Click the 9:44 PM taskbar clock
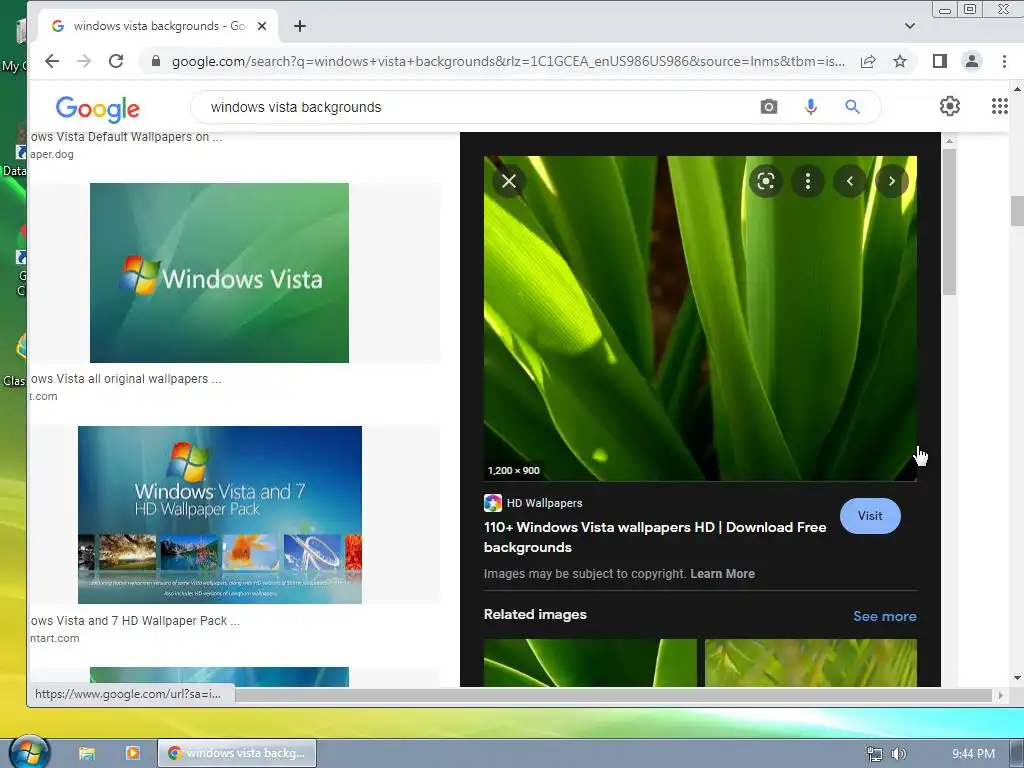The image size is (1024, 768). pos(973,754)
